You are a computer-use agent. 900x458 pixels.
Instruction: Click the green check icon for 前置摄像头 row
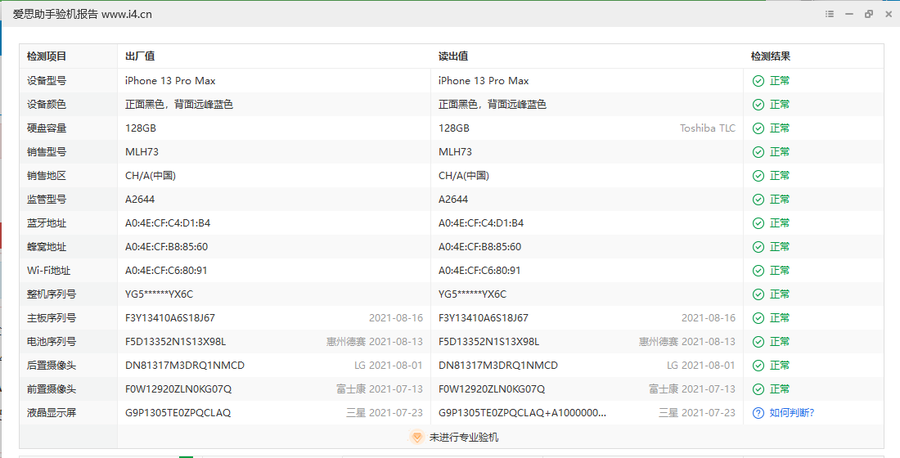pyautogui.click(x=758, y=389)
